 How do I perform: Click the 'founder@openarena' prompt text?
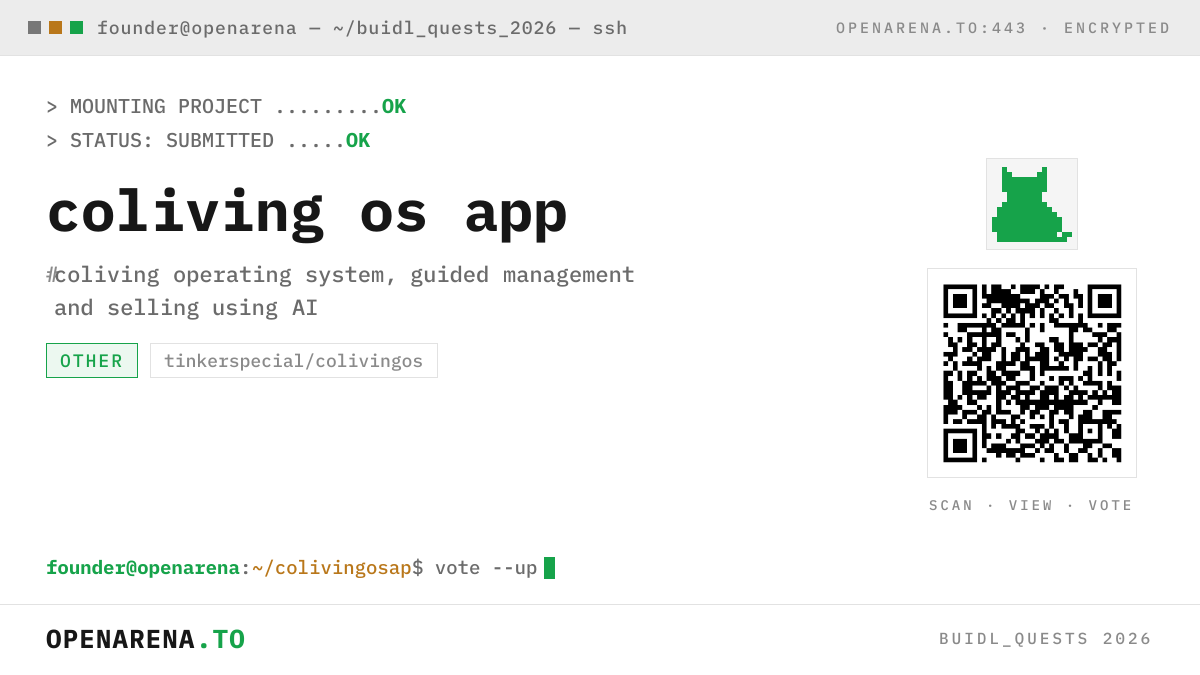pos(143,568)
